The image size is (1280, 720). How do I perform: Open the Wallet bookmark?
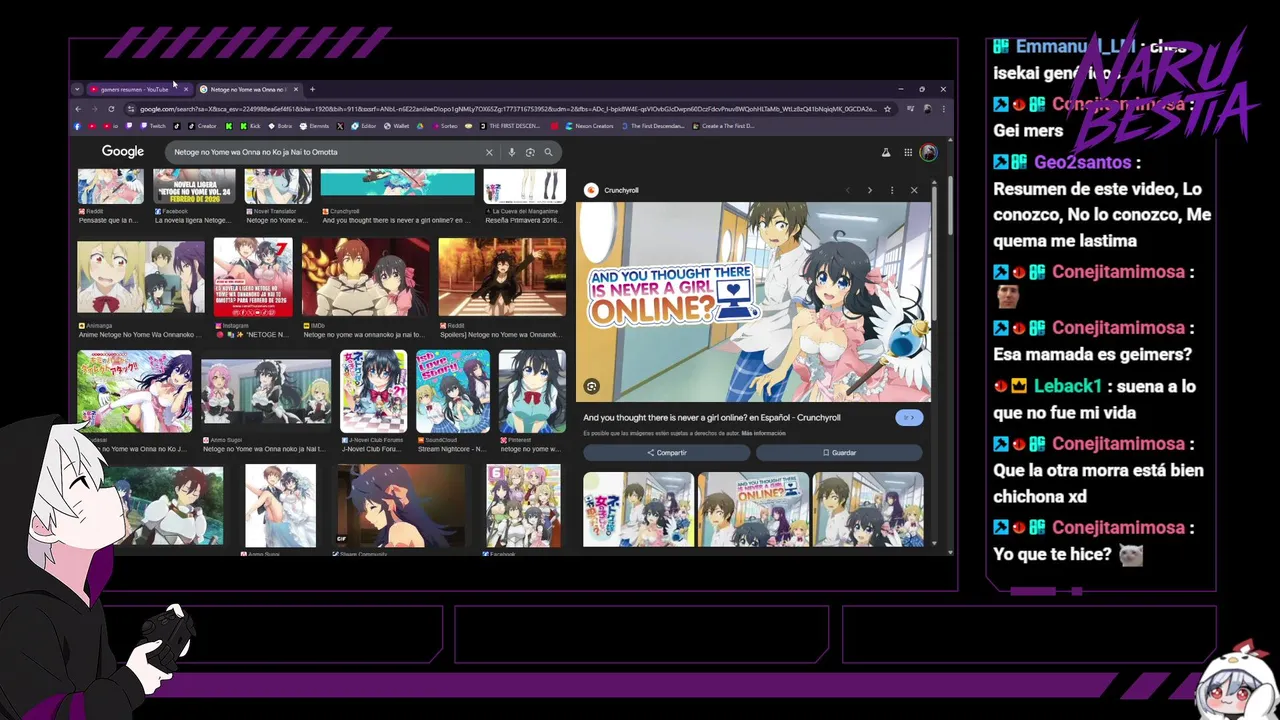coord(397,126)
